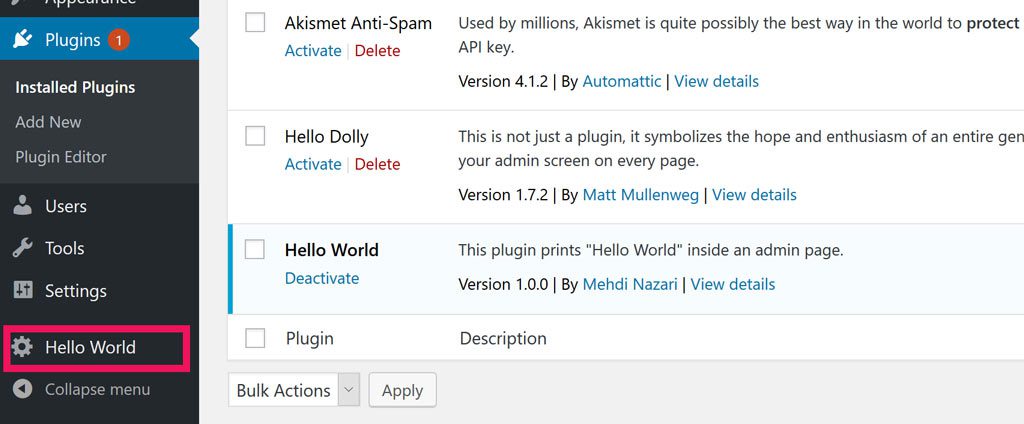View details for Hello Dolly
Screen dimensions: 1024x424
[754, 195]
